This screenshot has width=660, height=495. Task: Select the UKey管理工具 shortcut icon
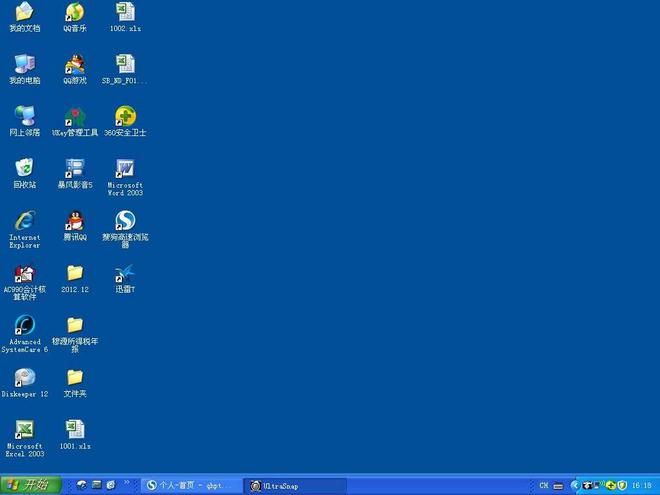coord(75,121)
